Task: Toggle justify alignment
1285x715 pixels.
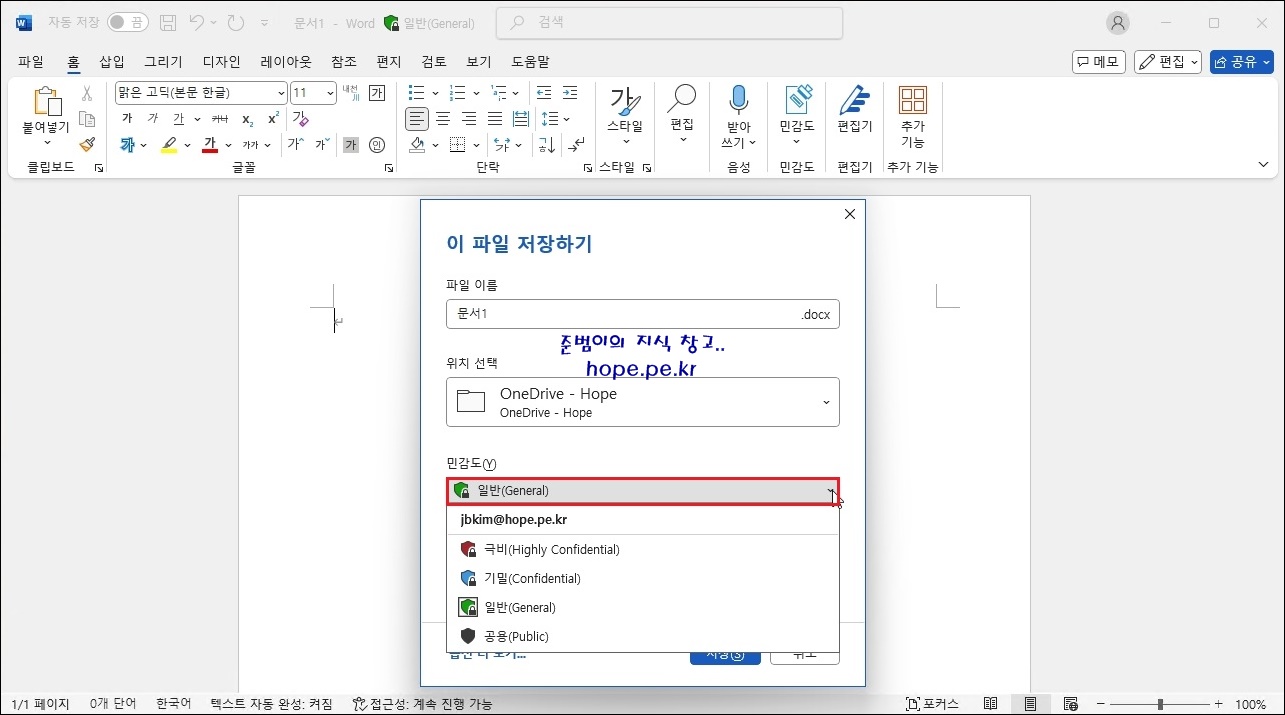Action: point(495,119)
